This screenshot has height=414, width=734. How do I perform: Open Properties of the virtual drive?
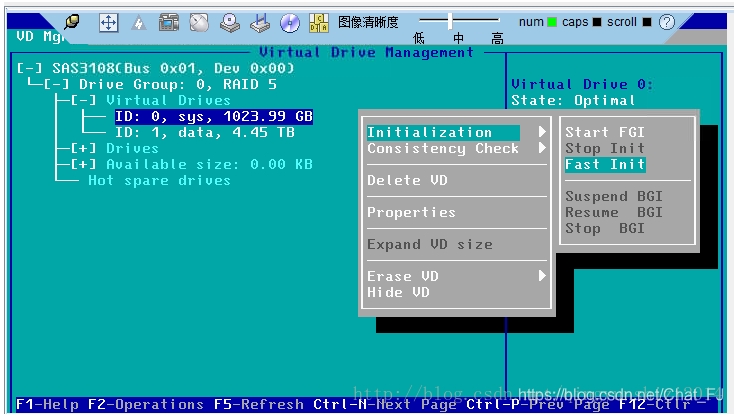[411, 212]
